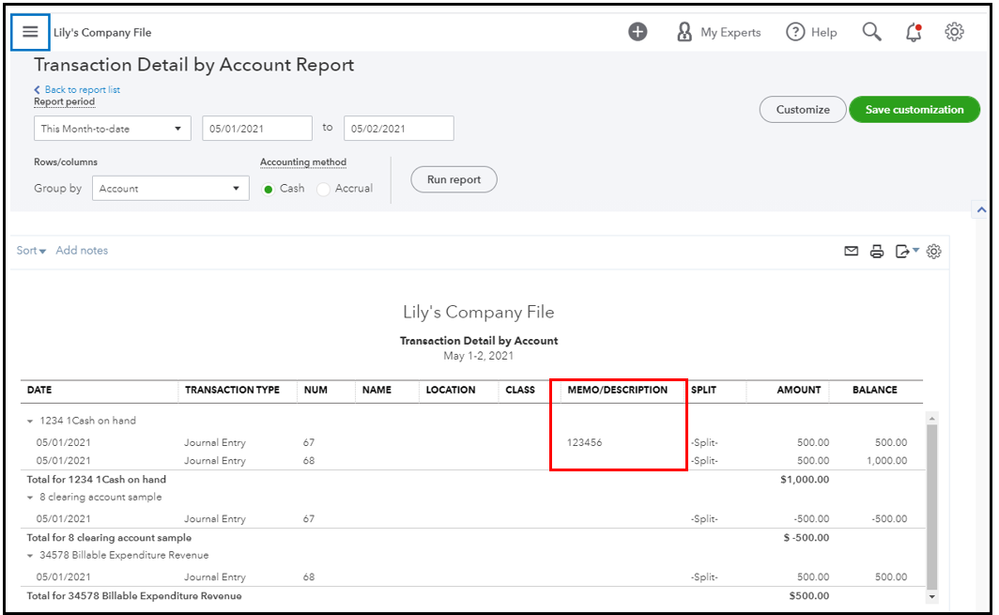Click Journal Entry 67 under clearing account sample
Screen dimensions: 999x615
point(215,519)
